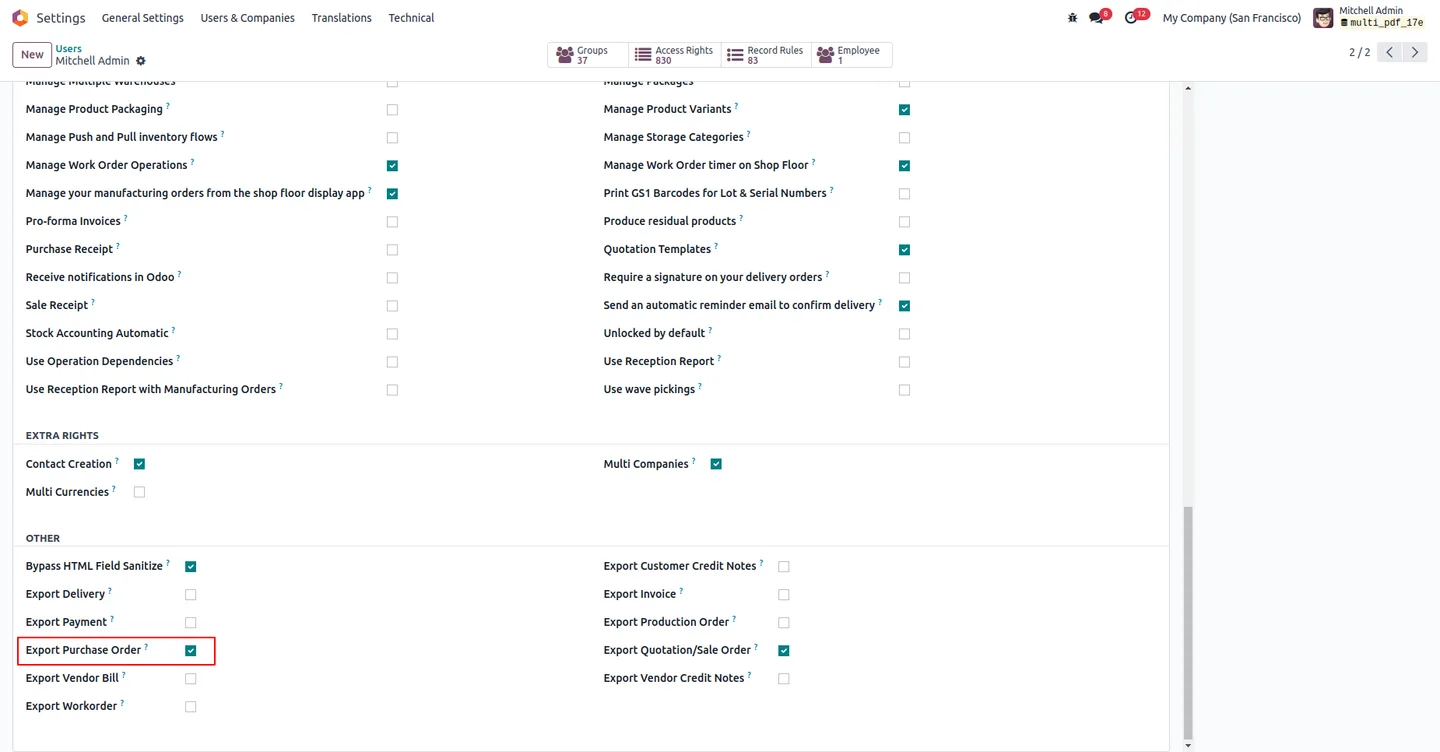This screenshot has width=1440, height=752.
Task: Check Export Invoice checkbox
Action: 783,595
